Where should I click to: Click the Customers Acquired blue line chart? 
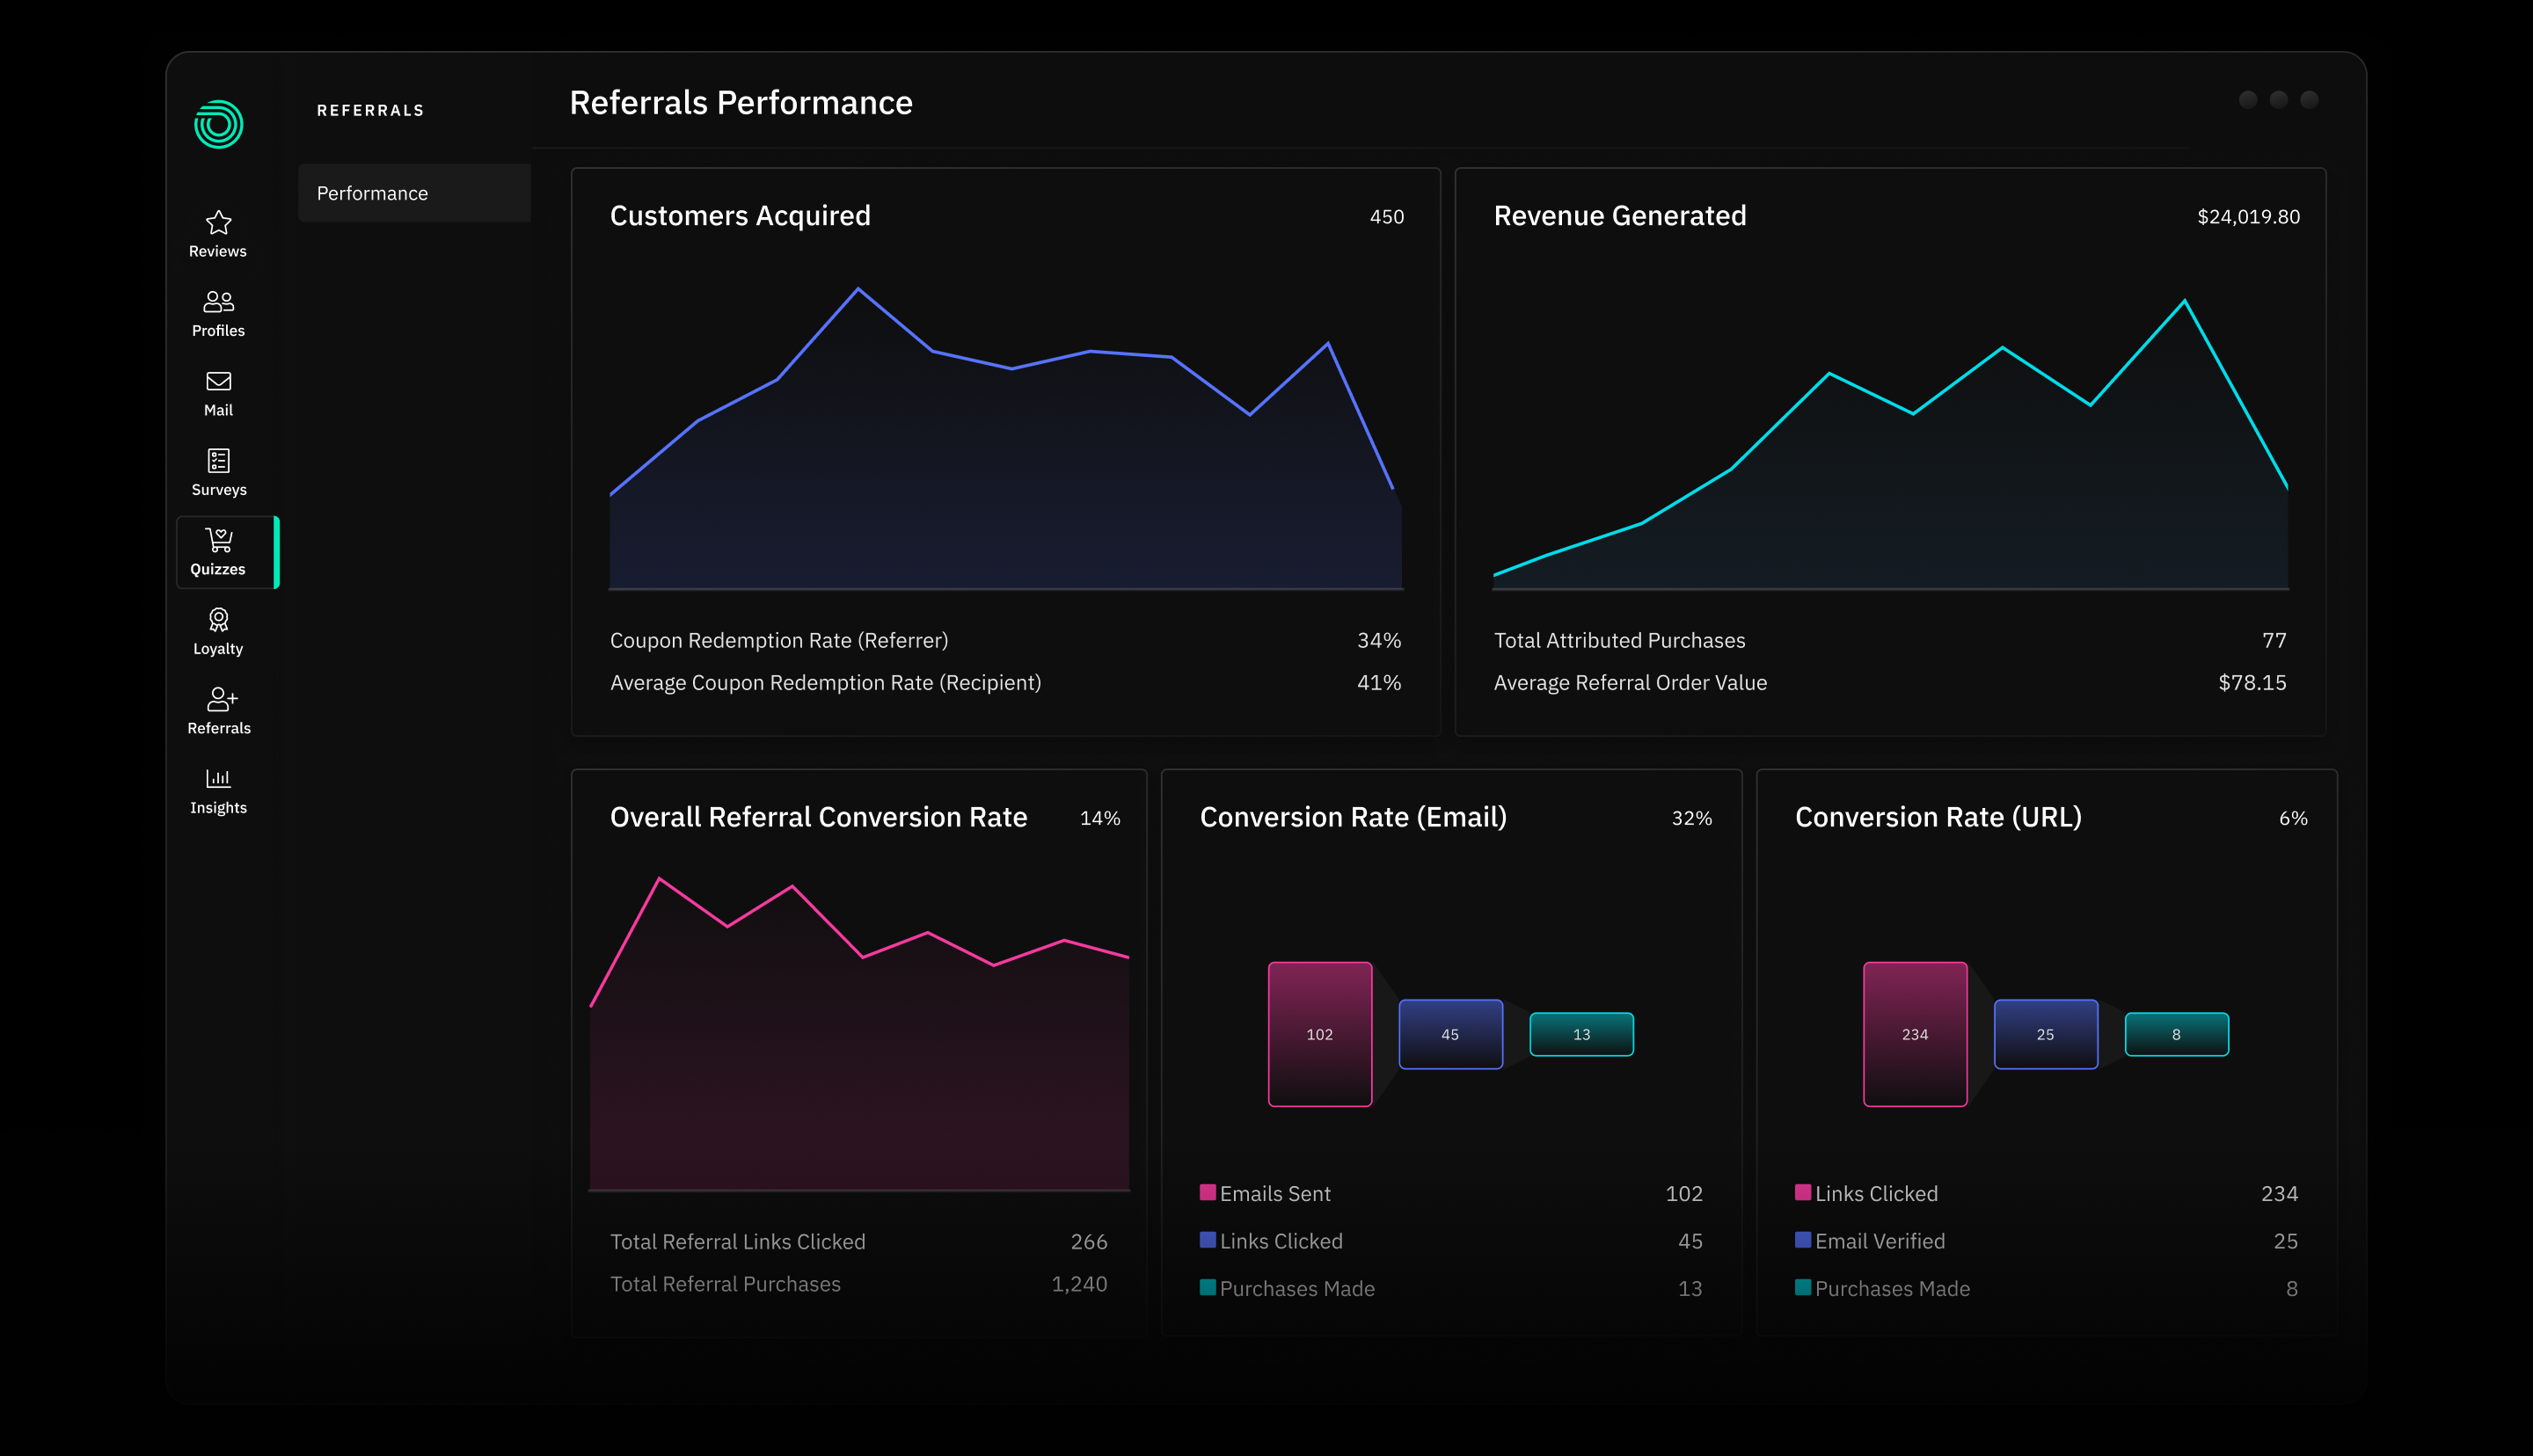point(1005,438)
